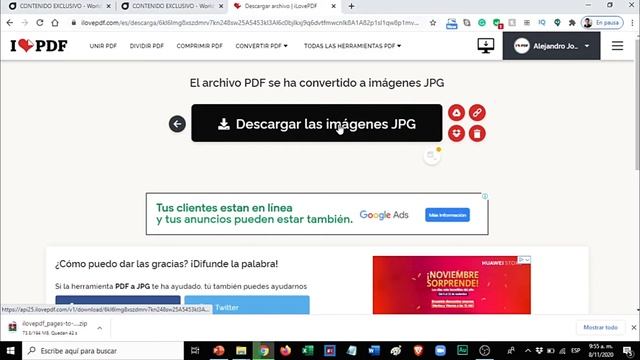Open the iLovePDF desktop app icon

point(486,46)
